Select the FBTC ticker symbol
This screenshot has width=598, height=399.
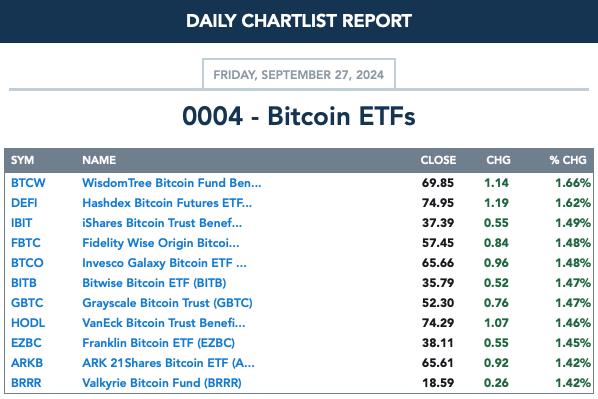[26, 243]
